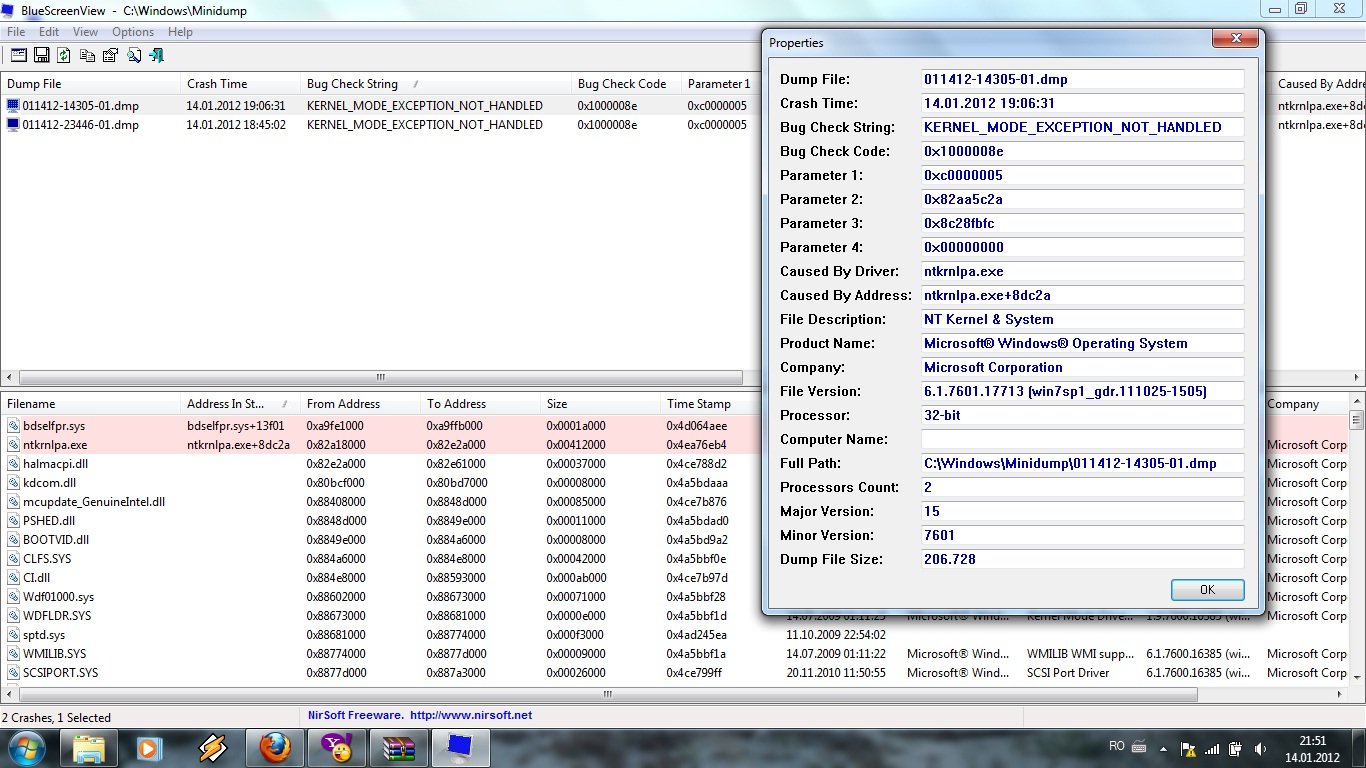Click the SCSIPORT.SYS file icon
Viewport: 1366px width, 768px height.
pyautogui.click(x=13, y=673)
